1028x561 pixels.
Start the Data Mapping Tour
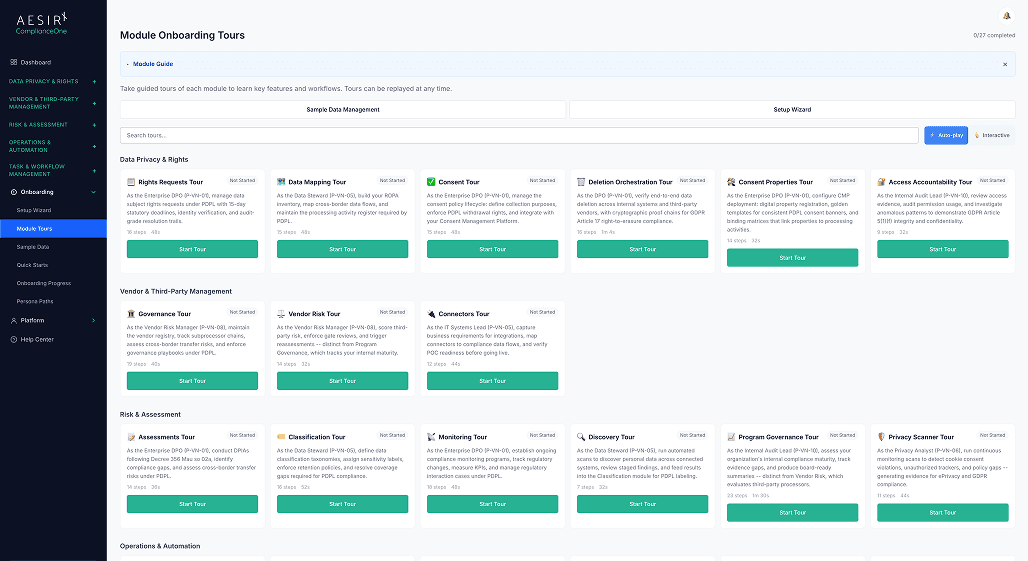coord(342,249)
